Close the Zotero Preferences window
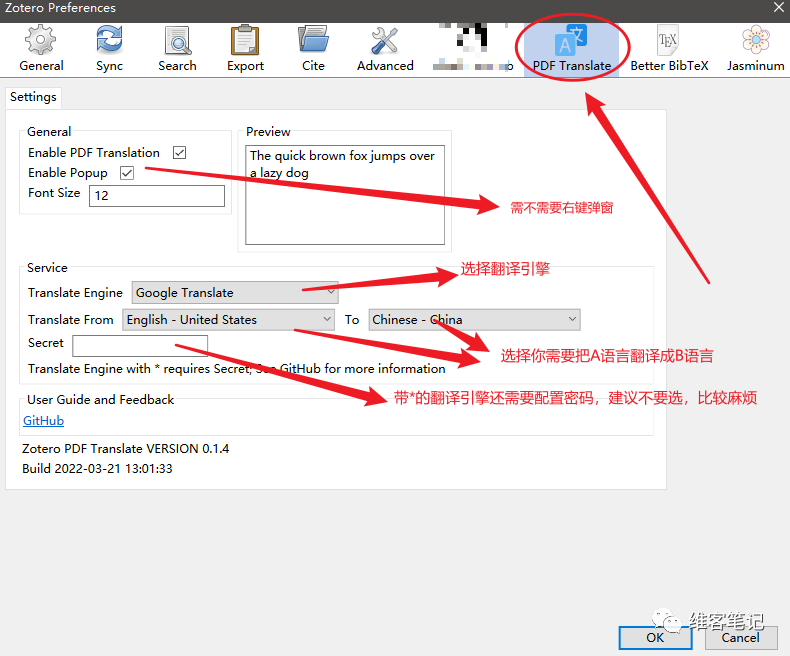Viewport: 790px width, 656px height. 778,8
